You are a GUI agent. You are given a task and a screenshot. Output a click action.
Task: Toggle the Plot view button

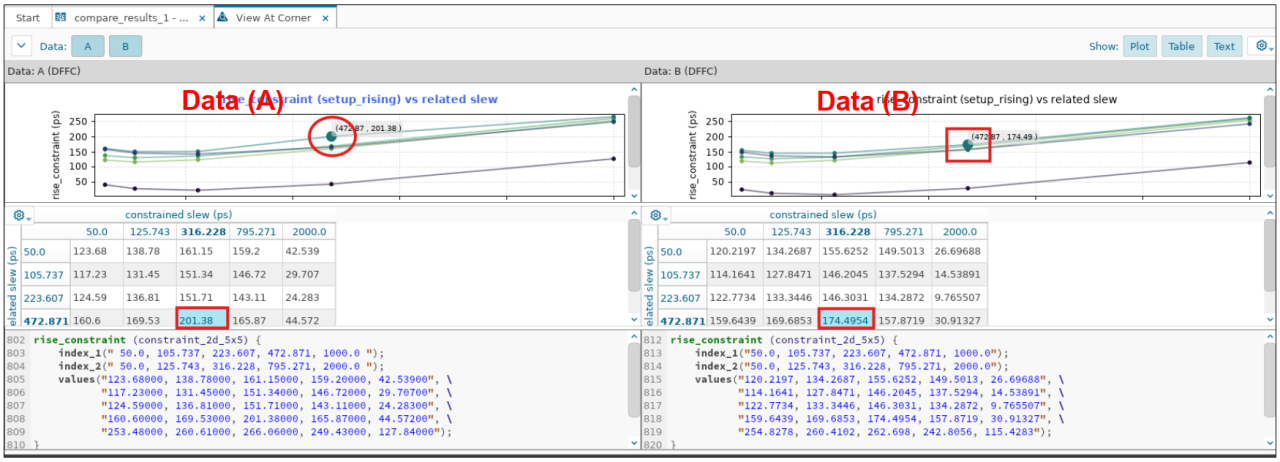[x=1139, y=46]
